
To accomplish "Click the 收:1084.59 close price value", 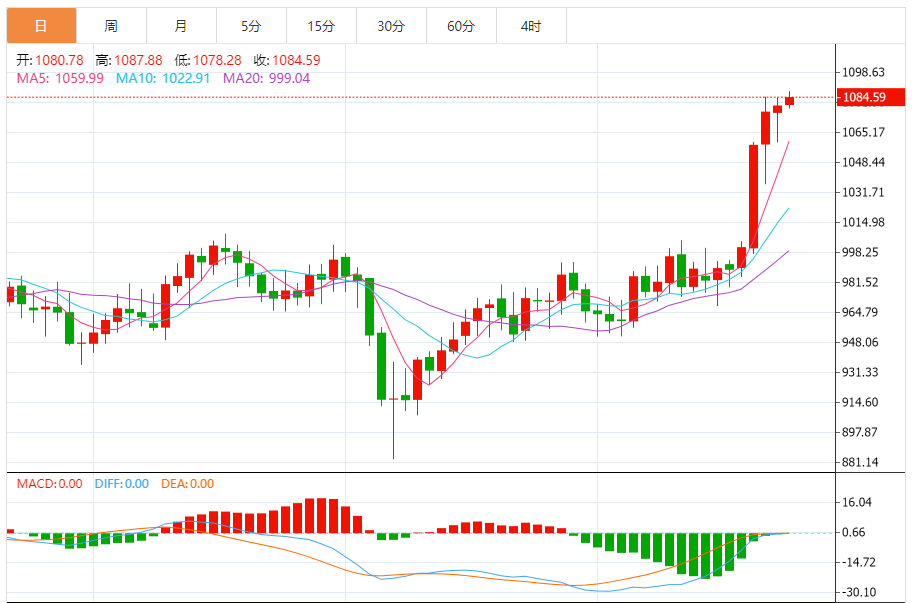I will tap(287, 60).
